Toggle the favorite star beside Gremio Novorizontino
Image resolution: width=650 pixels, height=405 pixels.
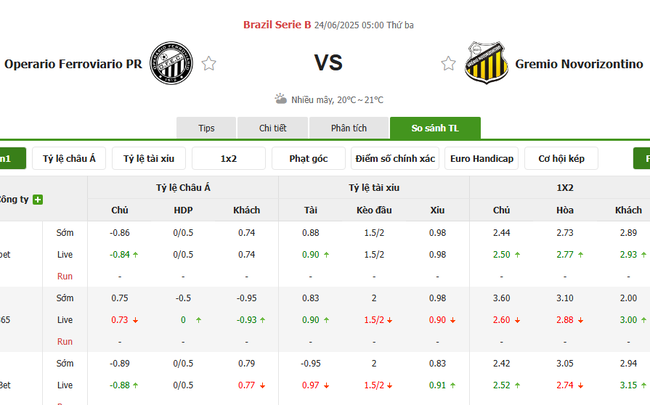tap(449, 64)
